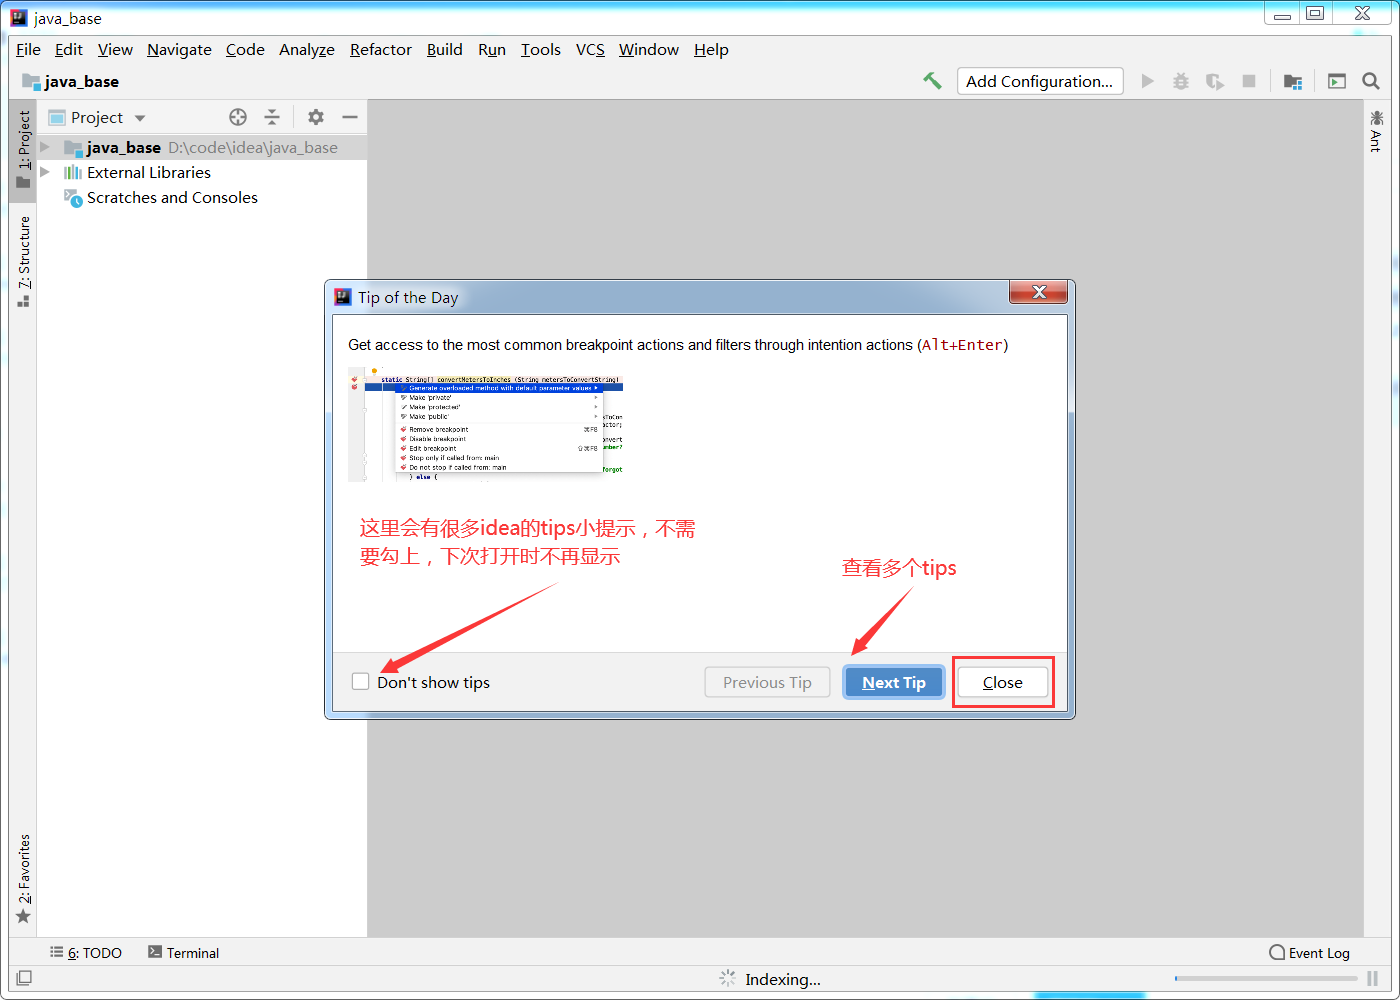
Task: Open the Event Log panel
Action: (x=1309, y=953)
